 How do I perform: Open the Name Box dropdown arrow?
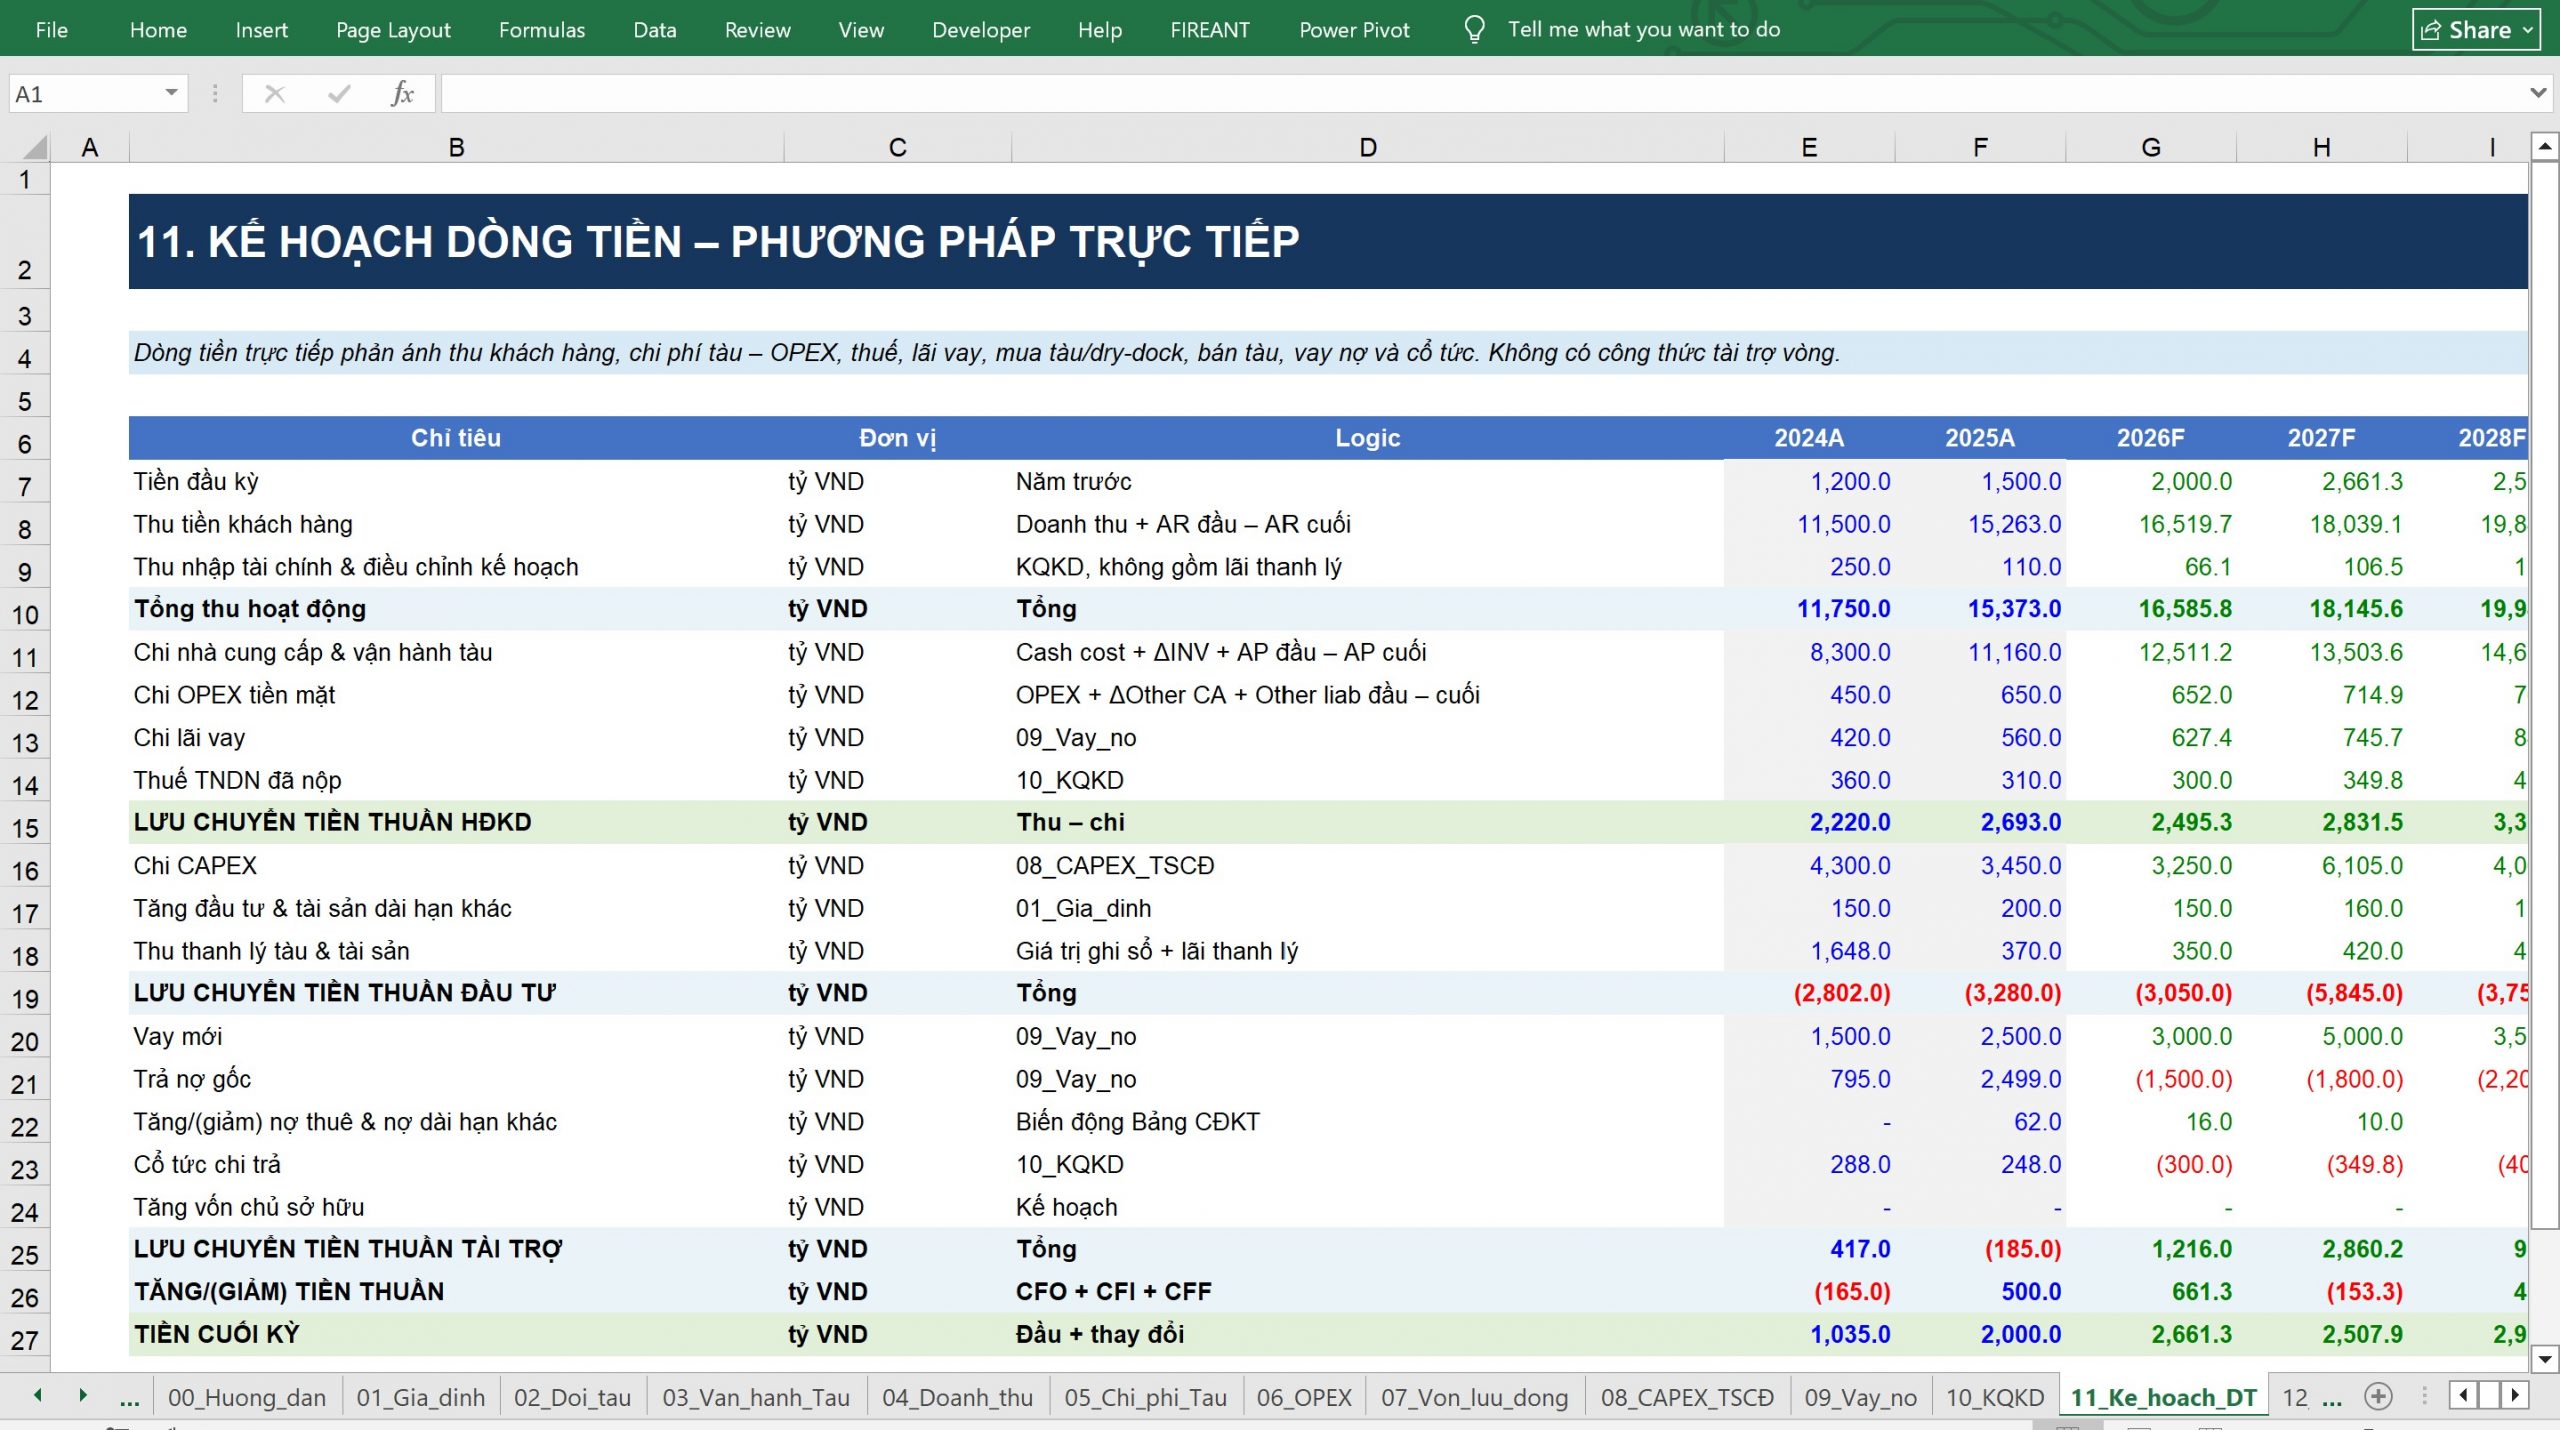click(x=171, y=93)
